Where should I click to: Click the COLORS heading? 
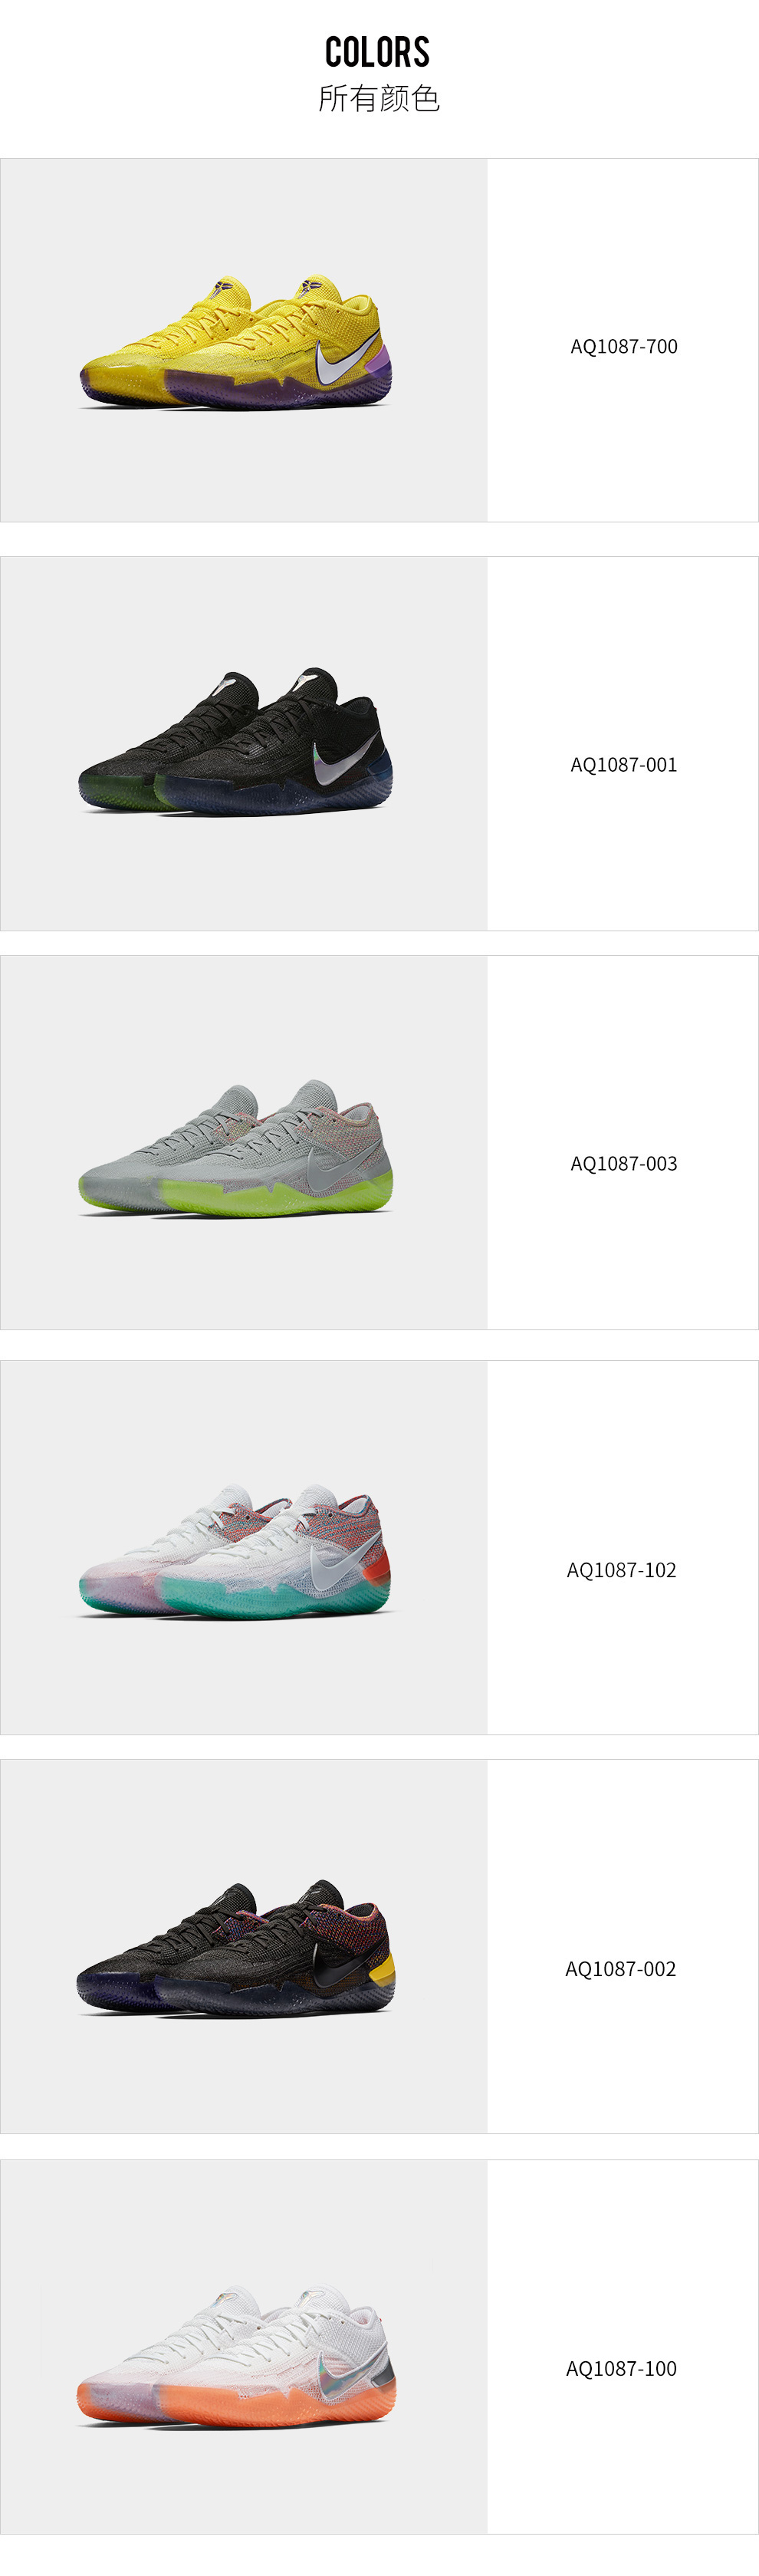click(378, 52)
